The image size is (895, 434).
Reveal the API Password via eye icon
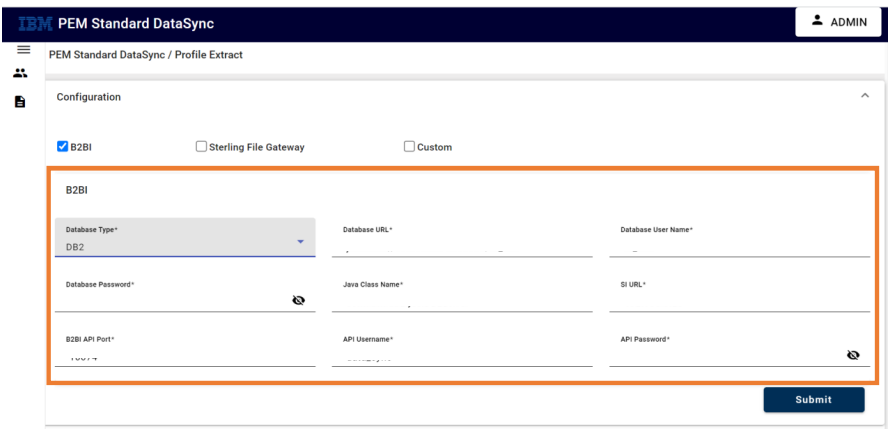tap(853, 355)
